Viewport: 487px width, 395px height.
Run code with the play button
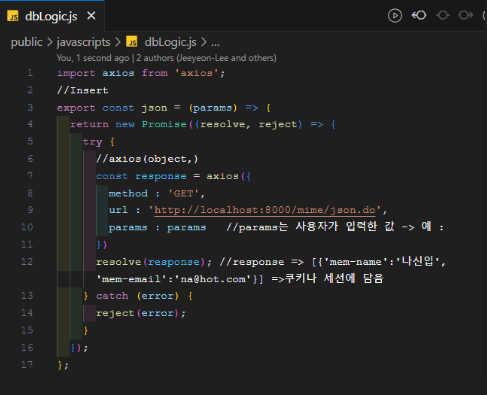click(395, 15)
